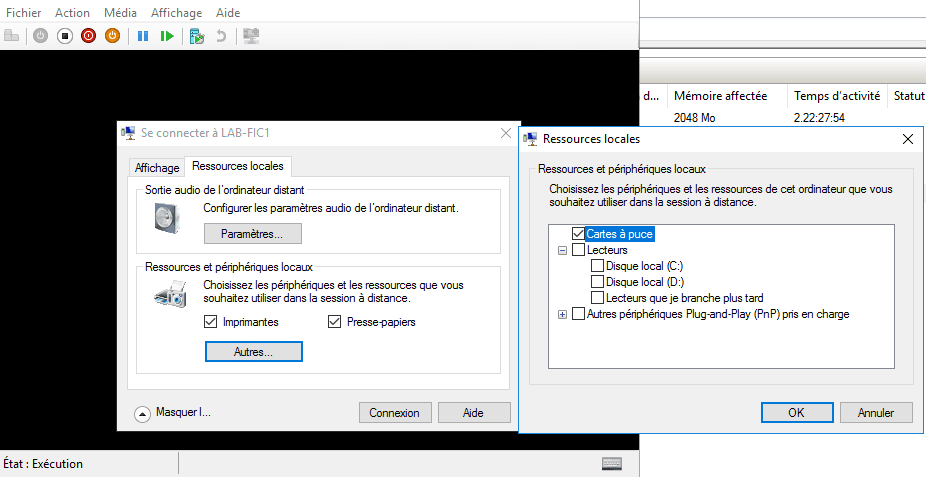The width and height of the screenshot is (926, 477).
Task: Click the Masquer l... label
Action: click(183, 412)
